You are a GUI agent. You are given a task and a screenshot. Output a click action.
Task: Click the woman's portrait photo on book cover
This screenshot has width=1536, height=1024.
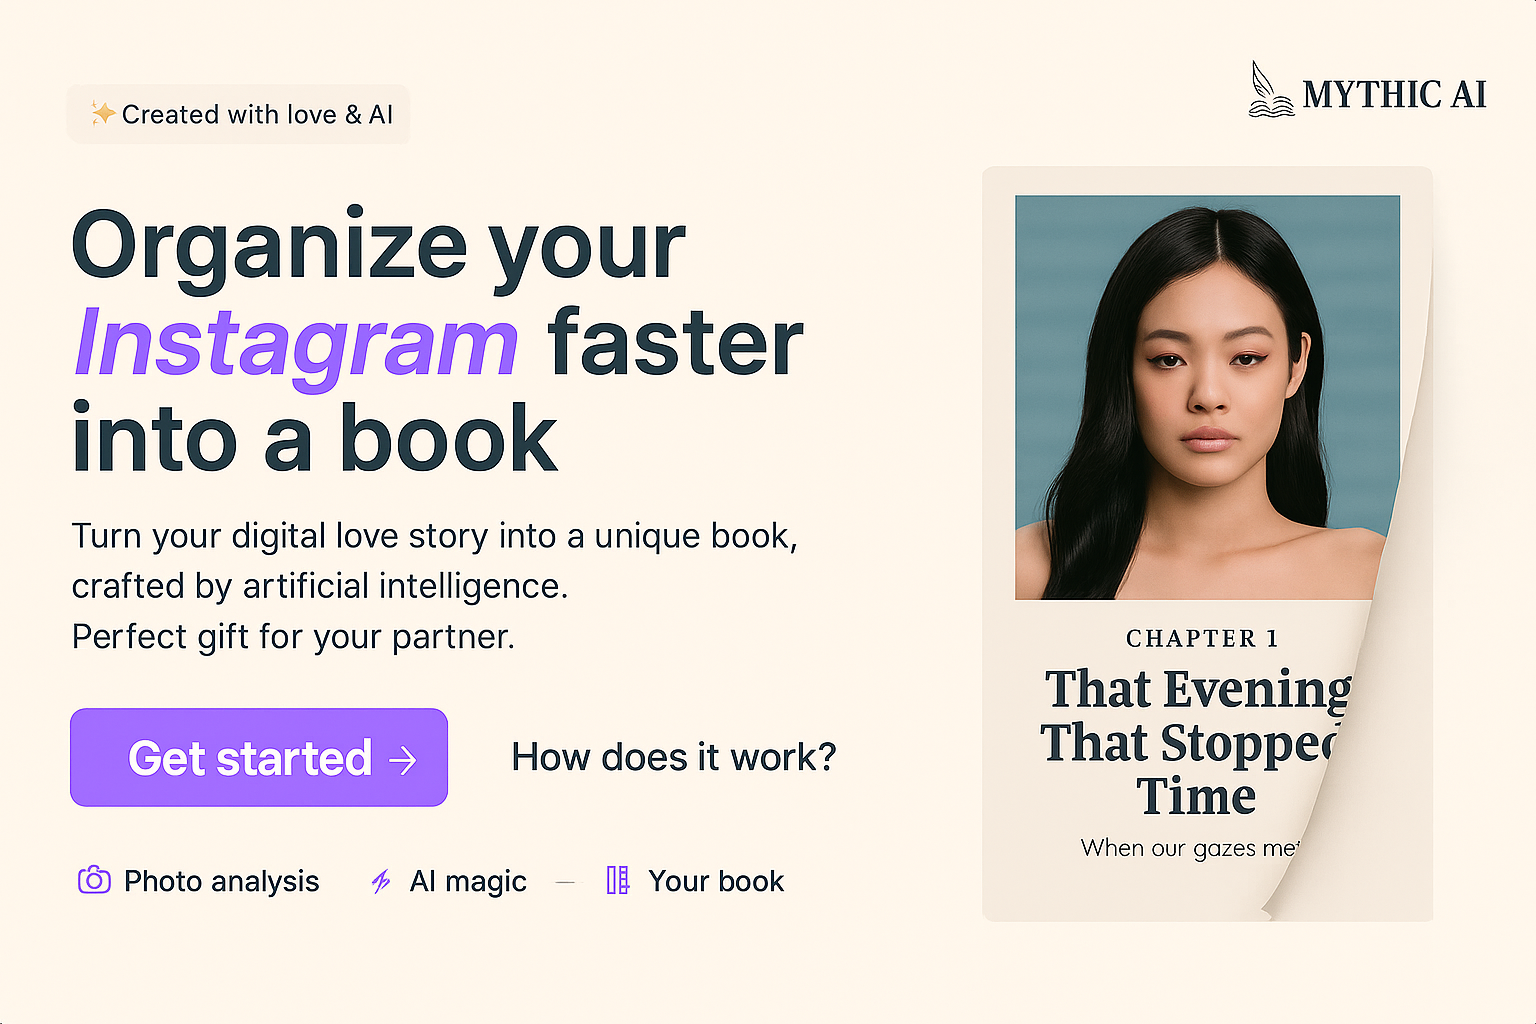coord(1207,397)
